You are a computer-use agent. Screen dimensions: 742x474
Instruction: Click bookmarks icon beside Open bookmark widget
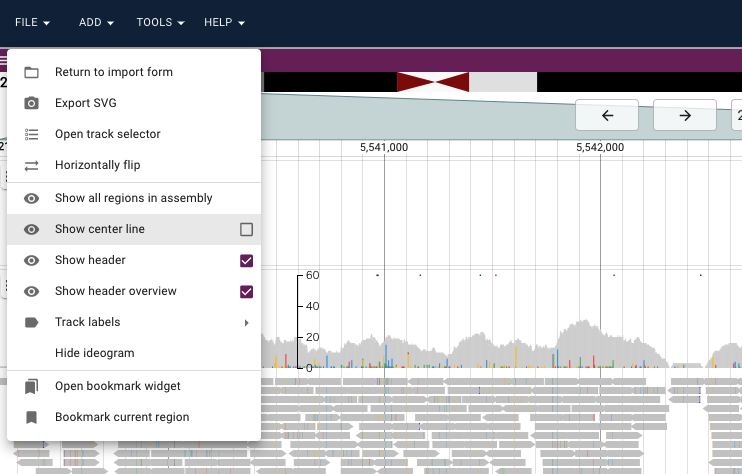click(x=32, y=386)
